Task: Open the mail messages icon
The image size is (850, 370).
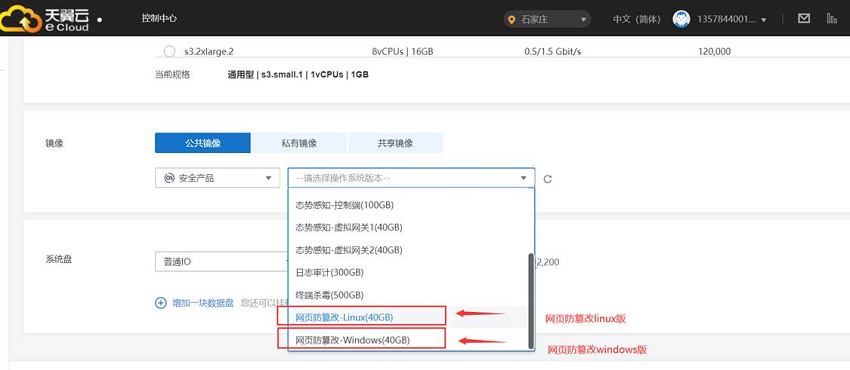Action: coord(804,18)
